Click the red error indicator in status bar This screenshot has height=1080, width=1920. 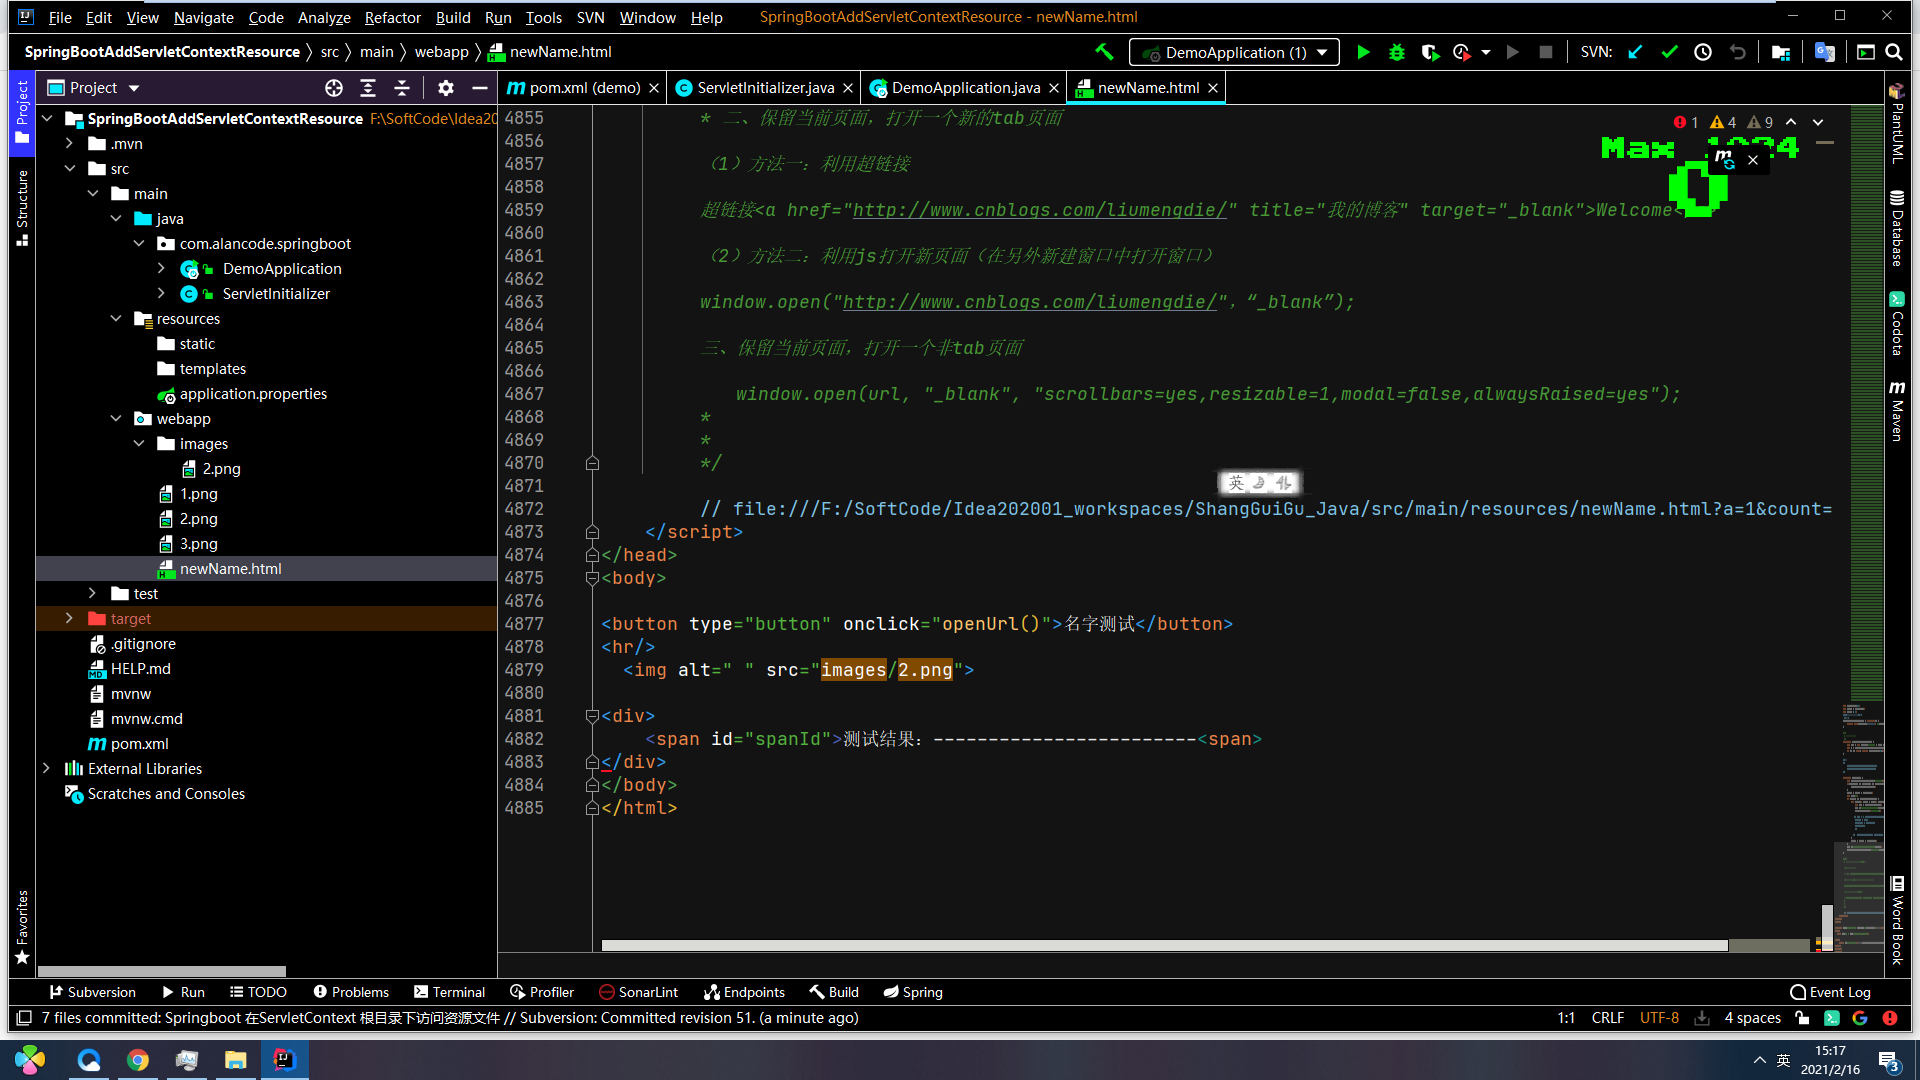click(x=1890, y=1018)
